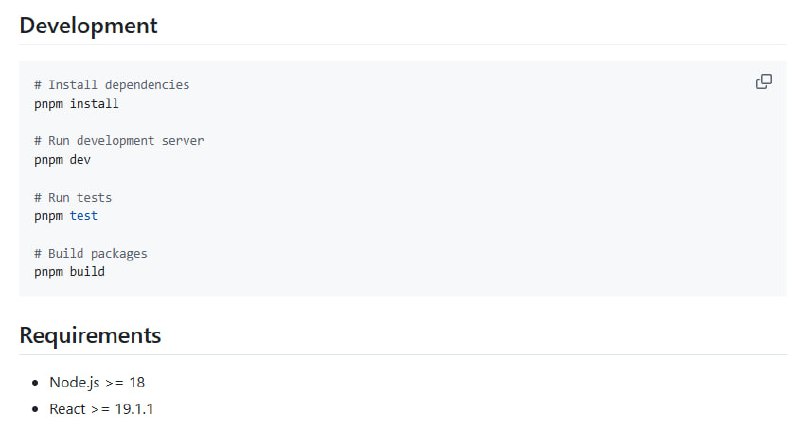This screenshot has width=800, height=431.
Task: Click the 'React >= 19.1.1' list item
Action: tap(101, 409)
